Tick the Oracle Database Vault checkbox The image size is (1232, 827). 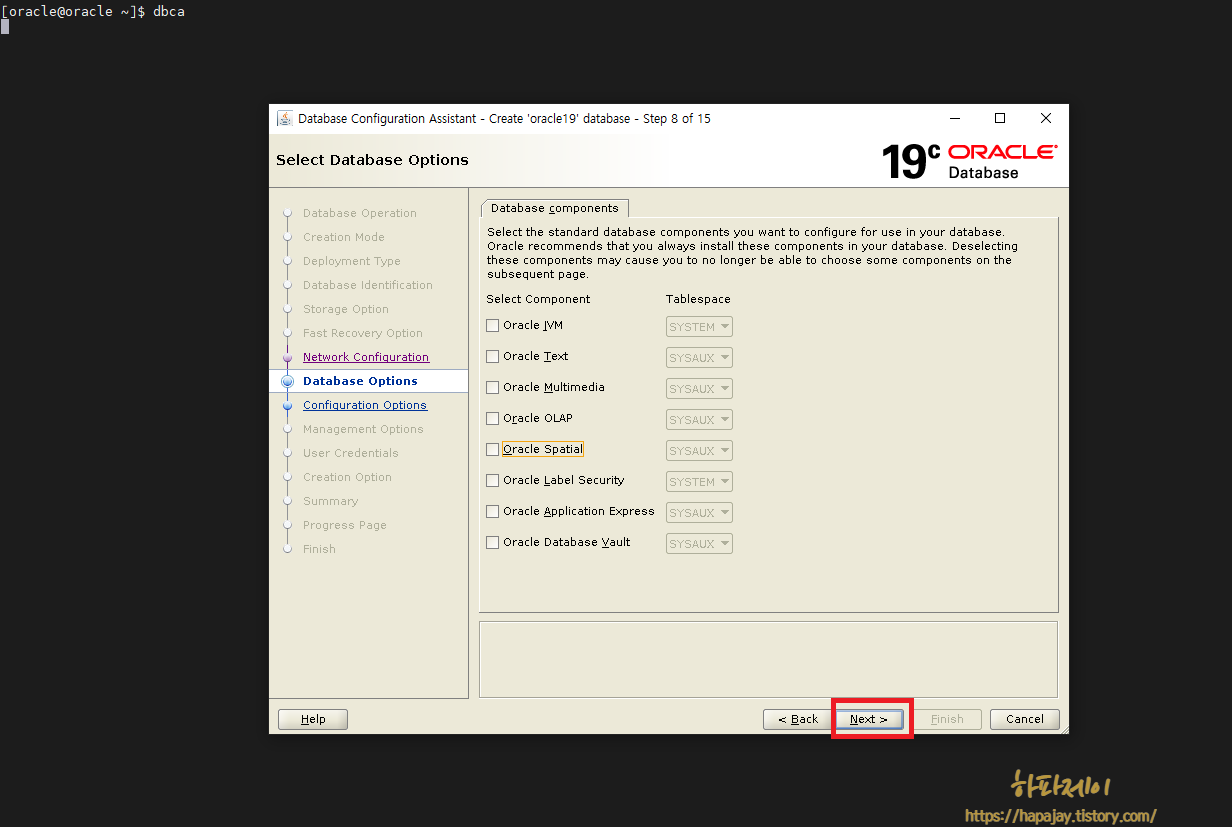[x=492, y=542]
